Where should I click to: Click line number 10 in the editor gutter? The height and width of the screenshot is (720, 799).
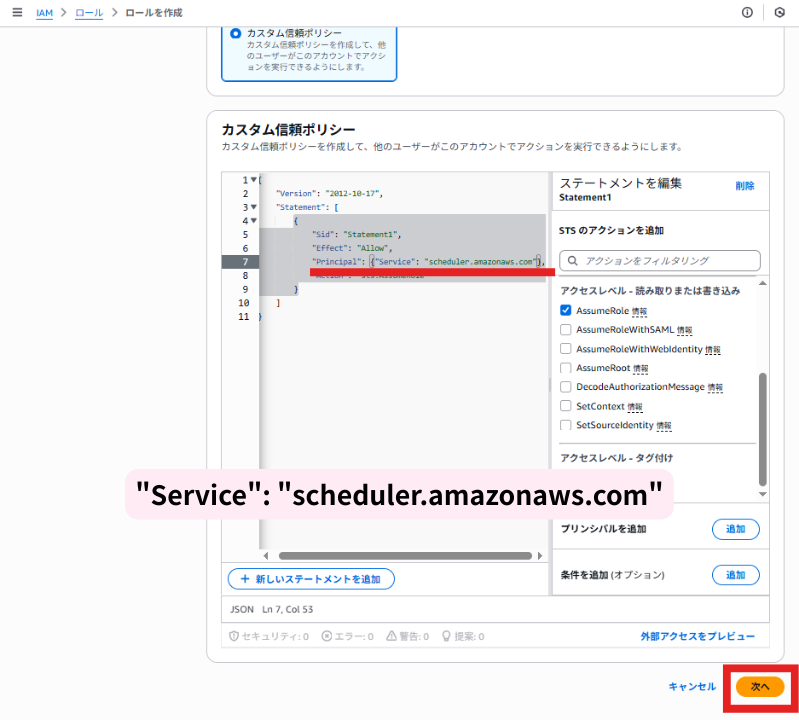pos(244,303)
